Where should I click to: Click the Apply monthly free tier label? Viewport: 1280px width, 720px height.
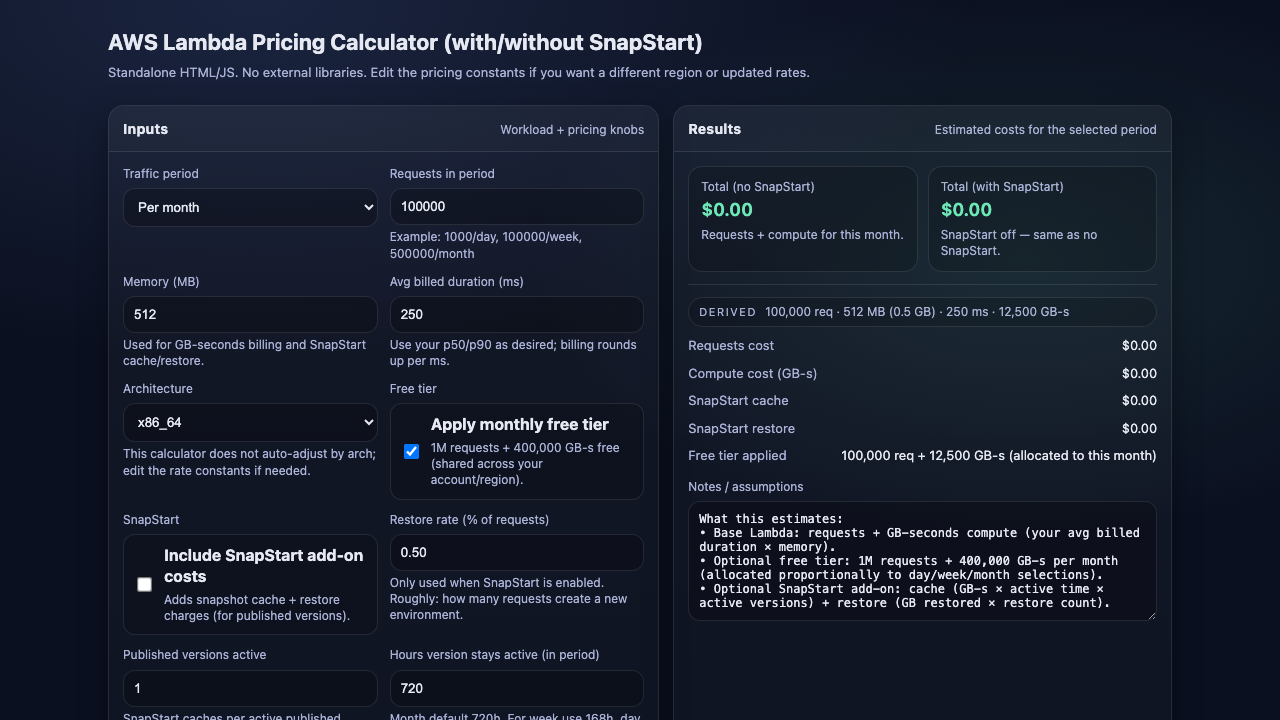click(520, 424)
